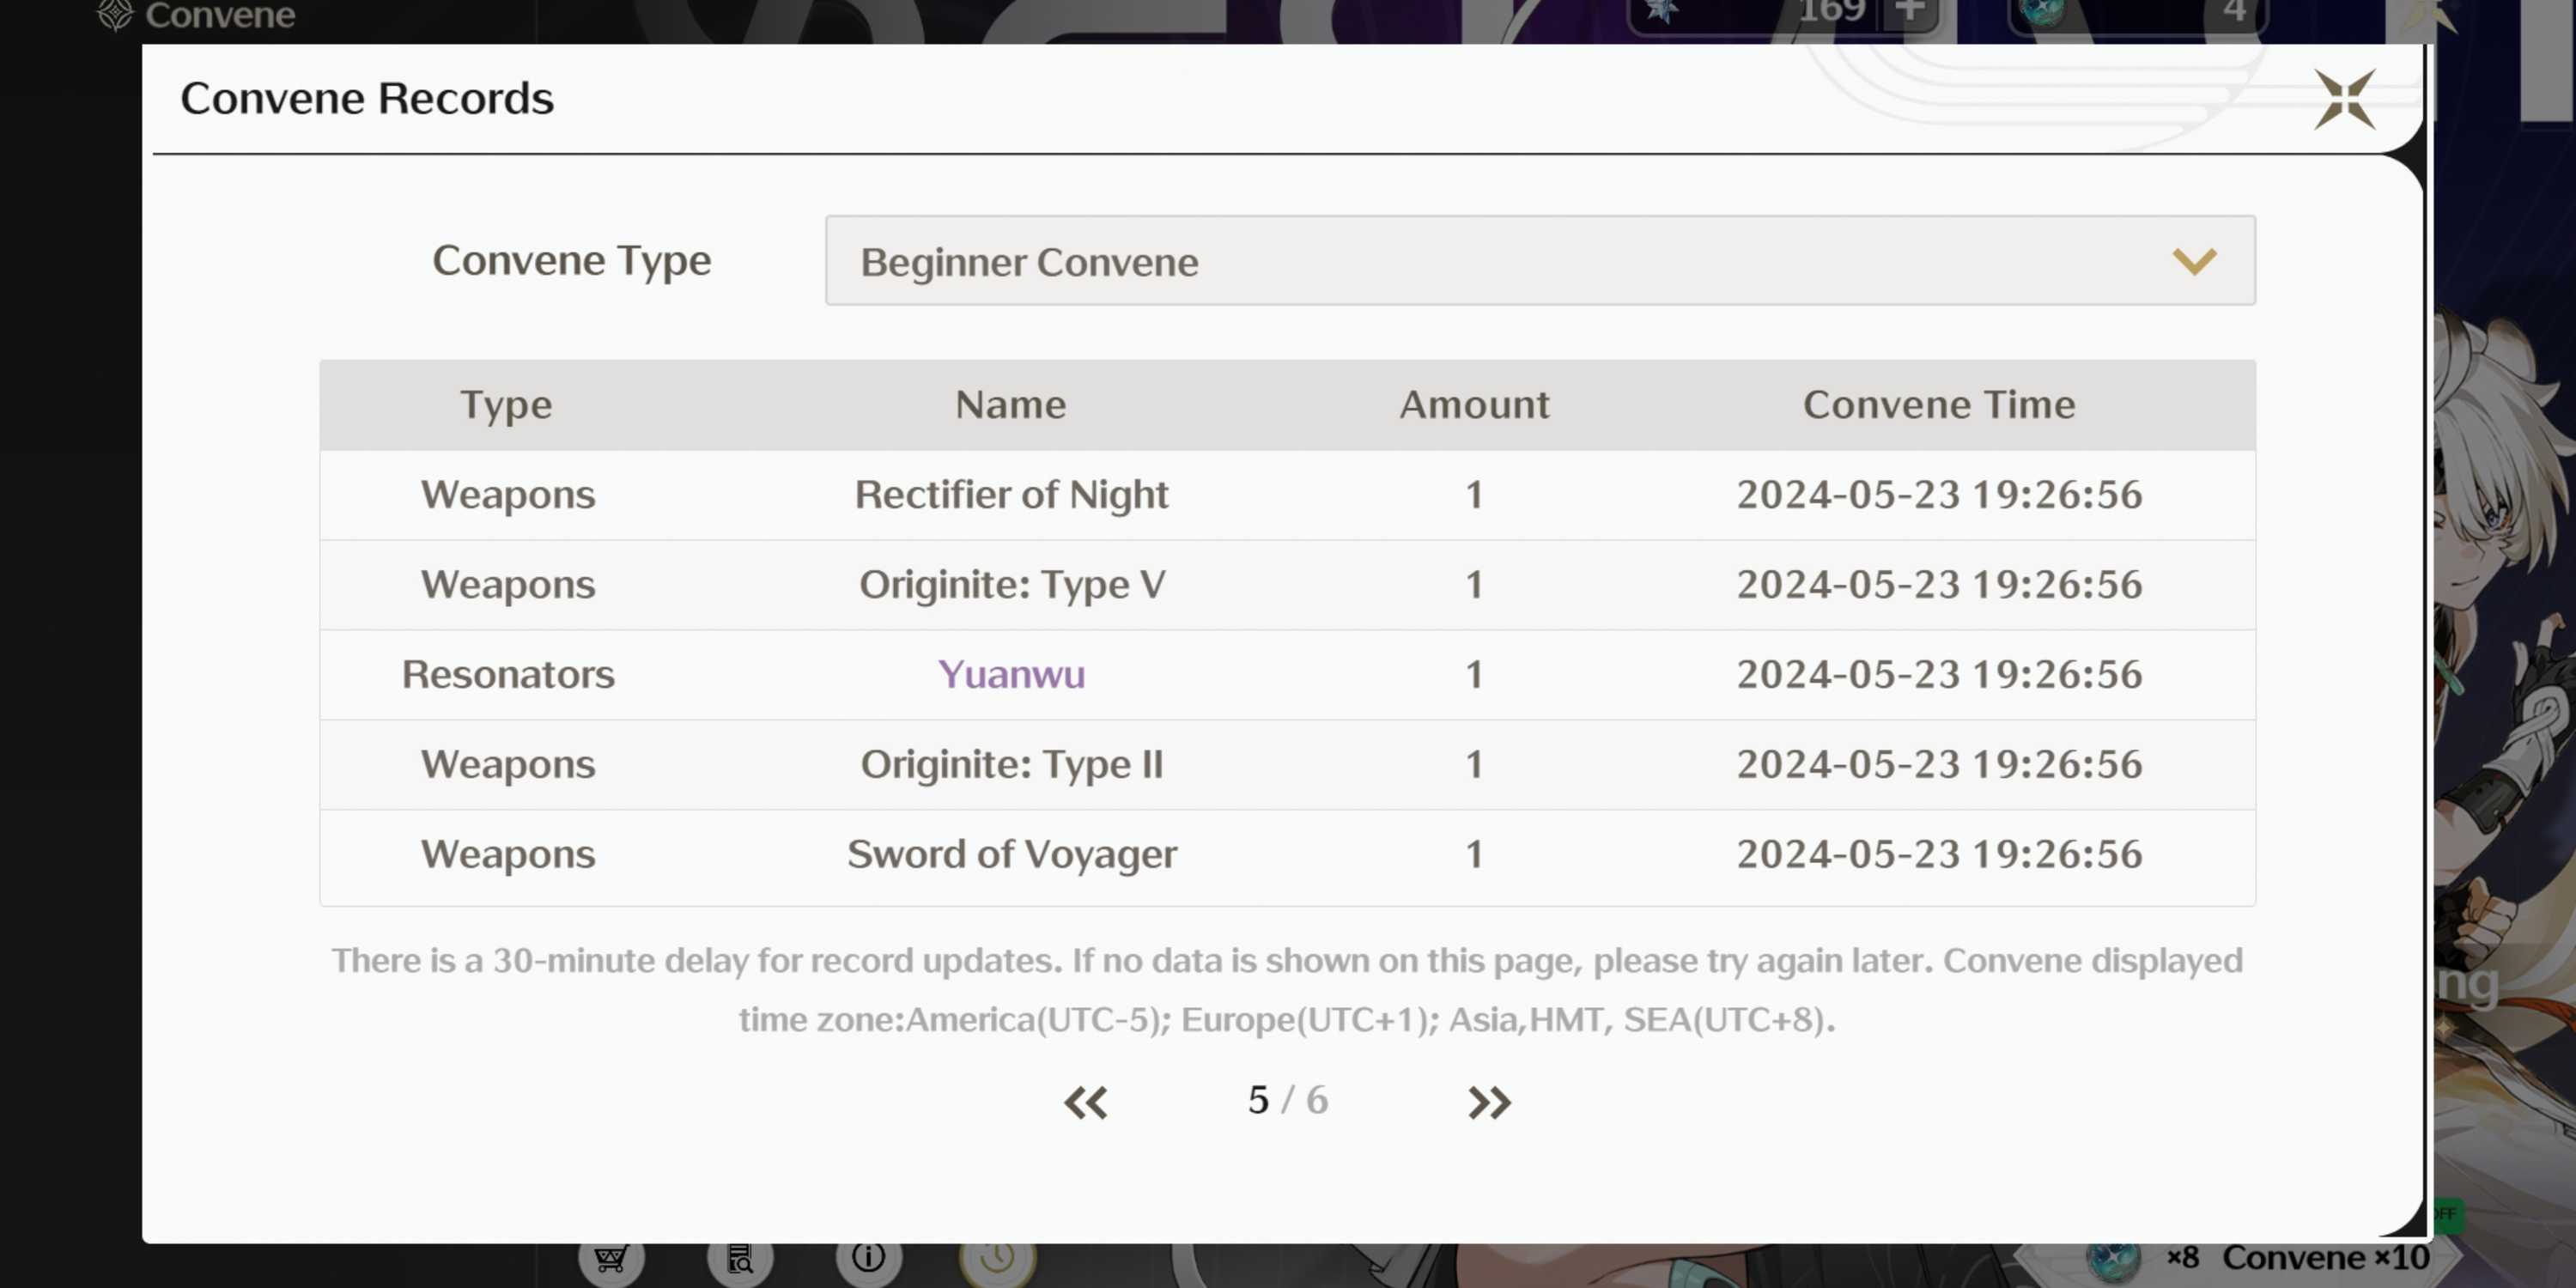Screen dimensions: 2576x1288
Task: Click the Yuanwu resonator name
Action: 1010,675
